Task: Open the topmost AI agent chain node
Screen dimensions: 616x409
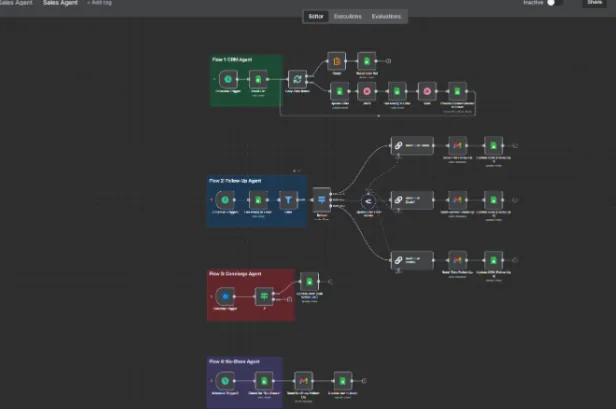Action: (x=412, y=146)
